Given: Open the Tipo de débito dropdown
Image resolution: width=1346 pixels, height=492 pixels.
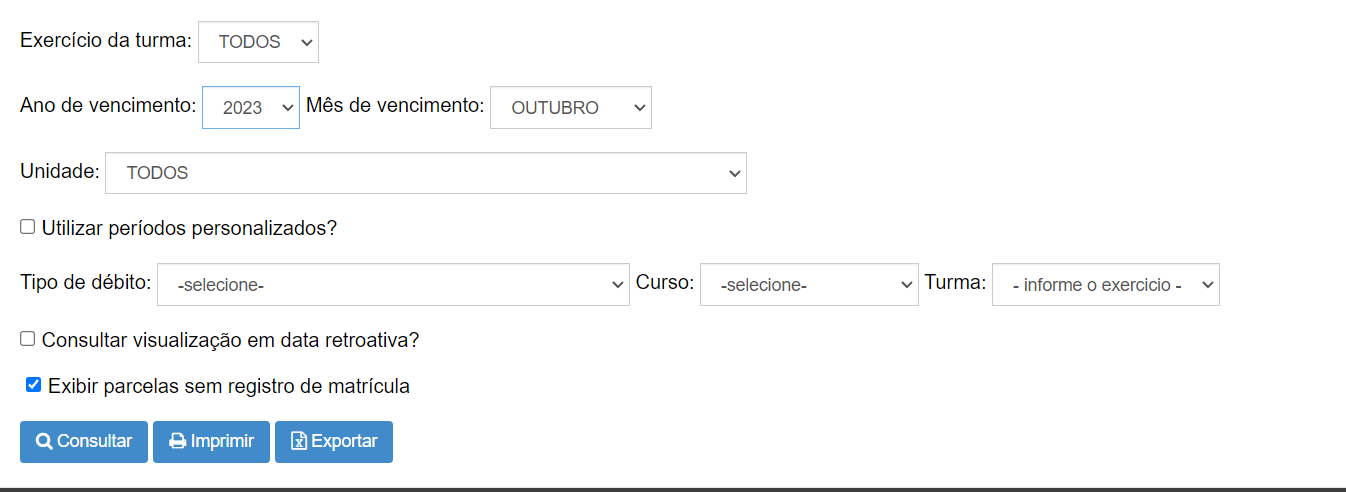Looking at the screenshot, I should coord(393,284).
